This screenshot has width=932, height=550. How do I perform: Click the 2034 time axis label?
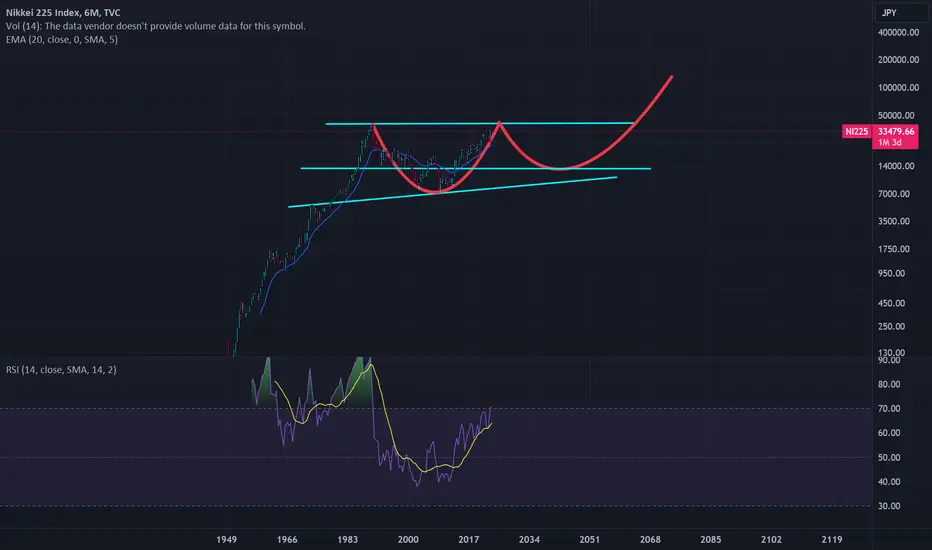(529, 539)
